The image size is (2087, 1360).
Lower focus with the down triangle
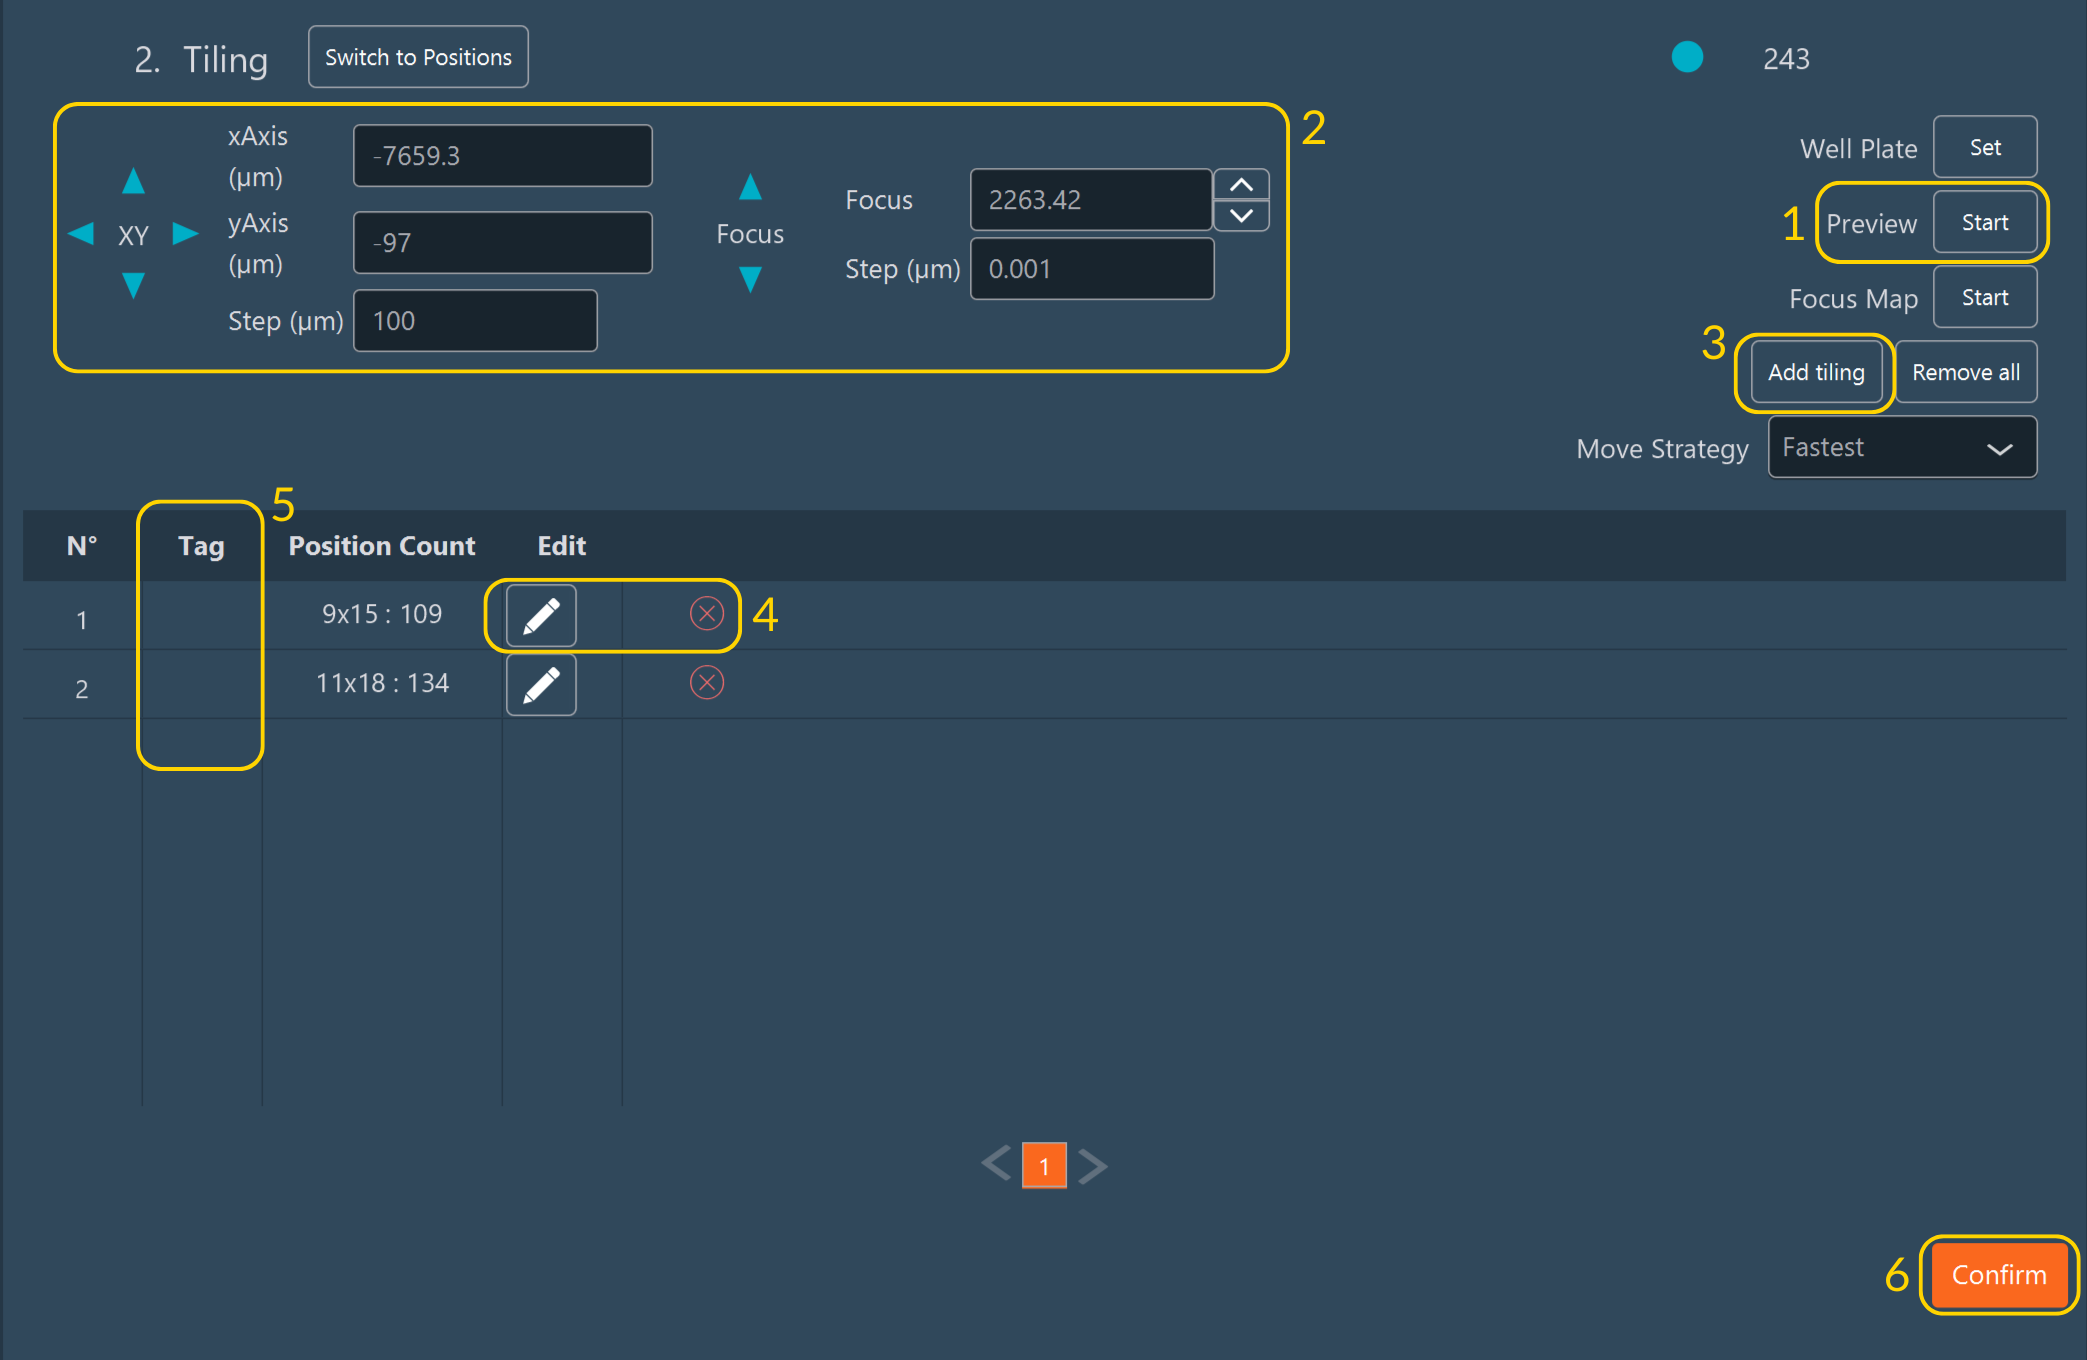750,279
